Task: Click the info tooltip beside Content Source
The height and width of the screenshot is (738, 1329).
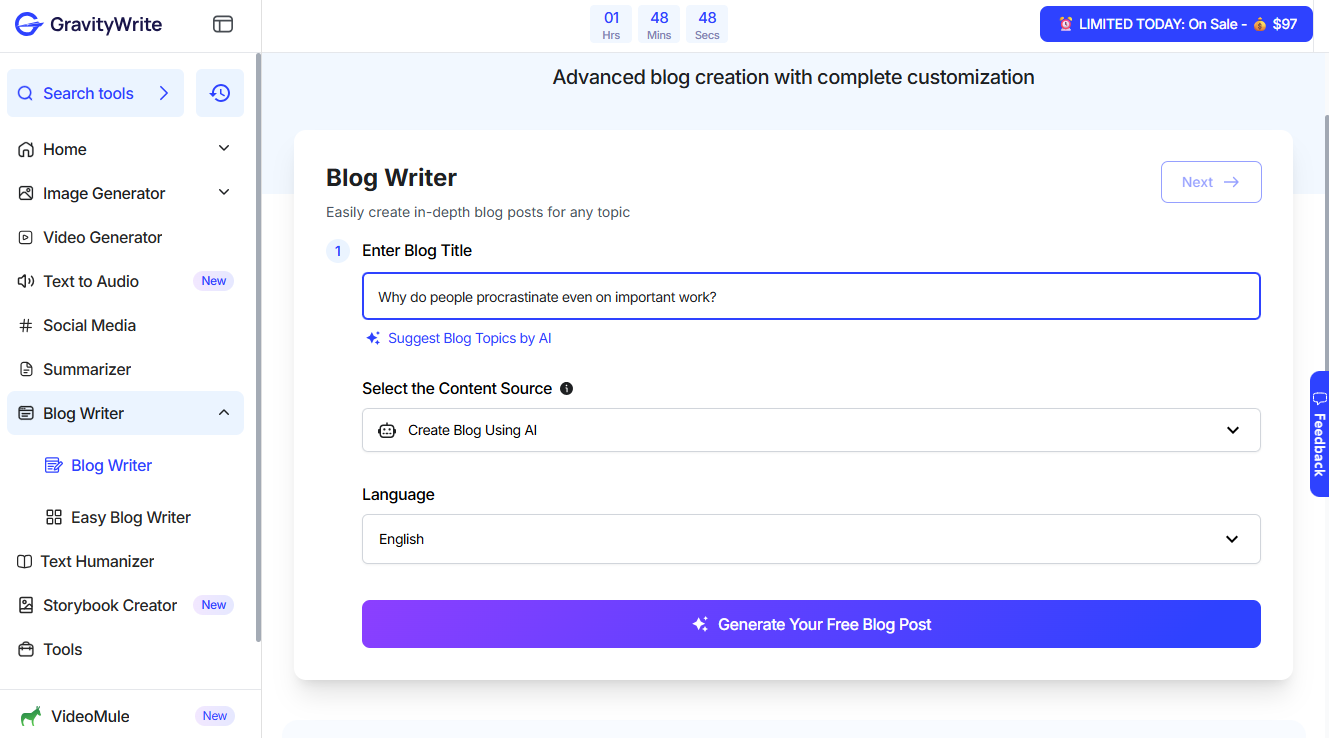Action: click(567, 388)
